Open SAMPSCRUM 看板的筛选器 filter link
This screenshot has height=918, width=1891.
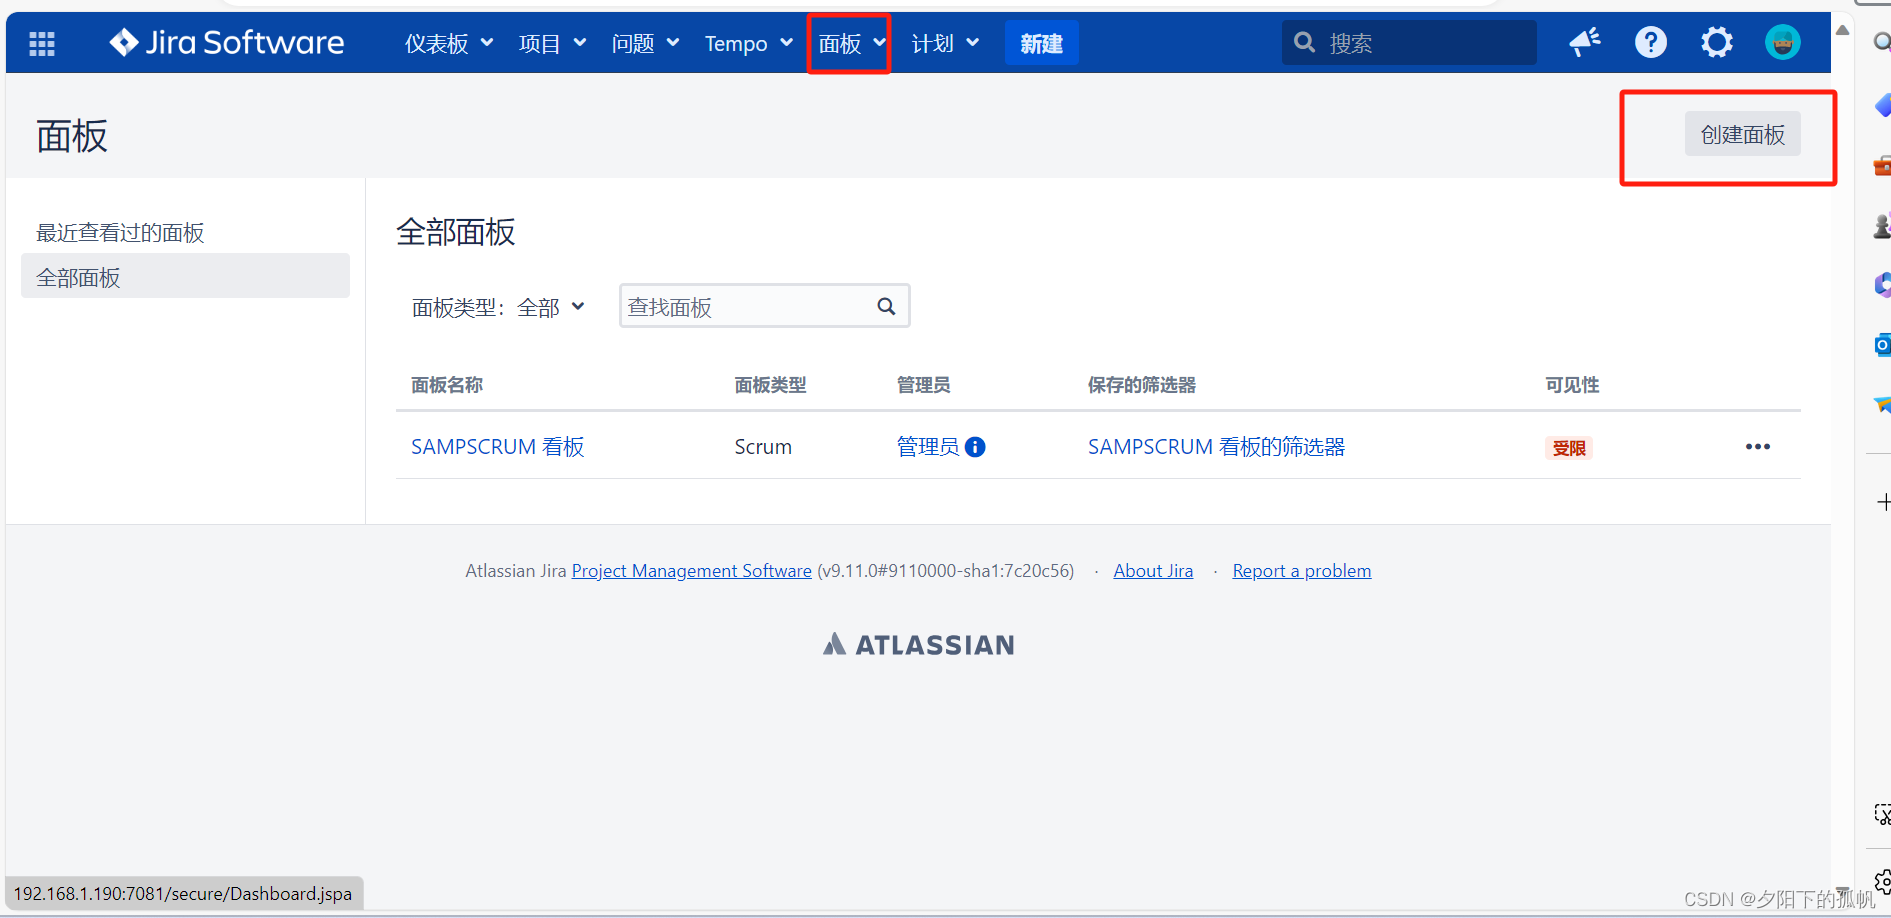pyautogui.click(x=1216, y=447)
